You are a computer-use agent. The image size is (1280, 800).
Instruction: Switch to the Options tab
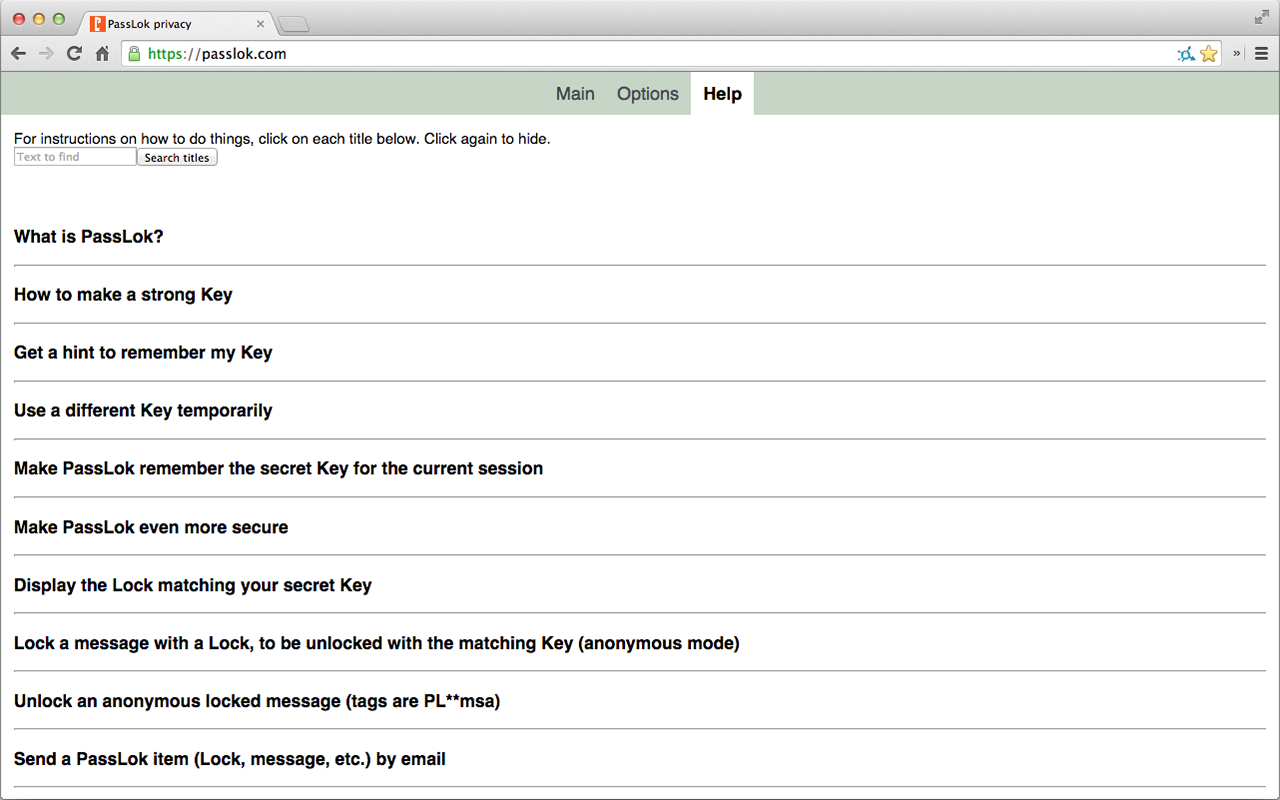coord(648,94)
